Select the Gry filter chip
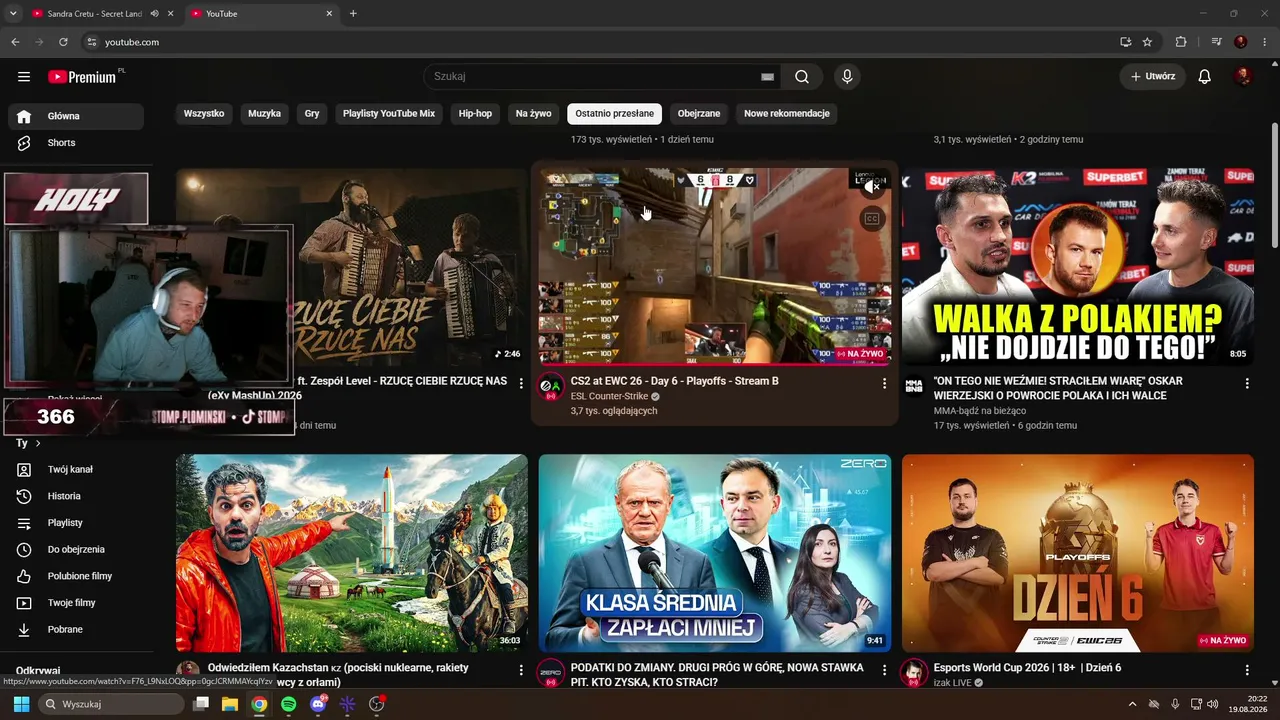1280x720 pixels. pyautogui.click(x=312, y=114)
